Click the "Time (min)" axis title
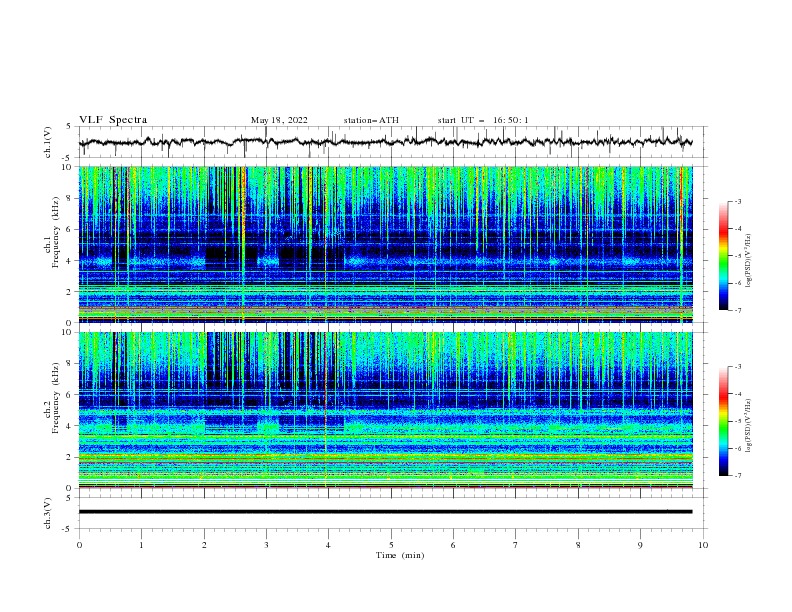The image size is (792, 612). click(x=400, y=555)
